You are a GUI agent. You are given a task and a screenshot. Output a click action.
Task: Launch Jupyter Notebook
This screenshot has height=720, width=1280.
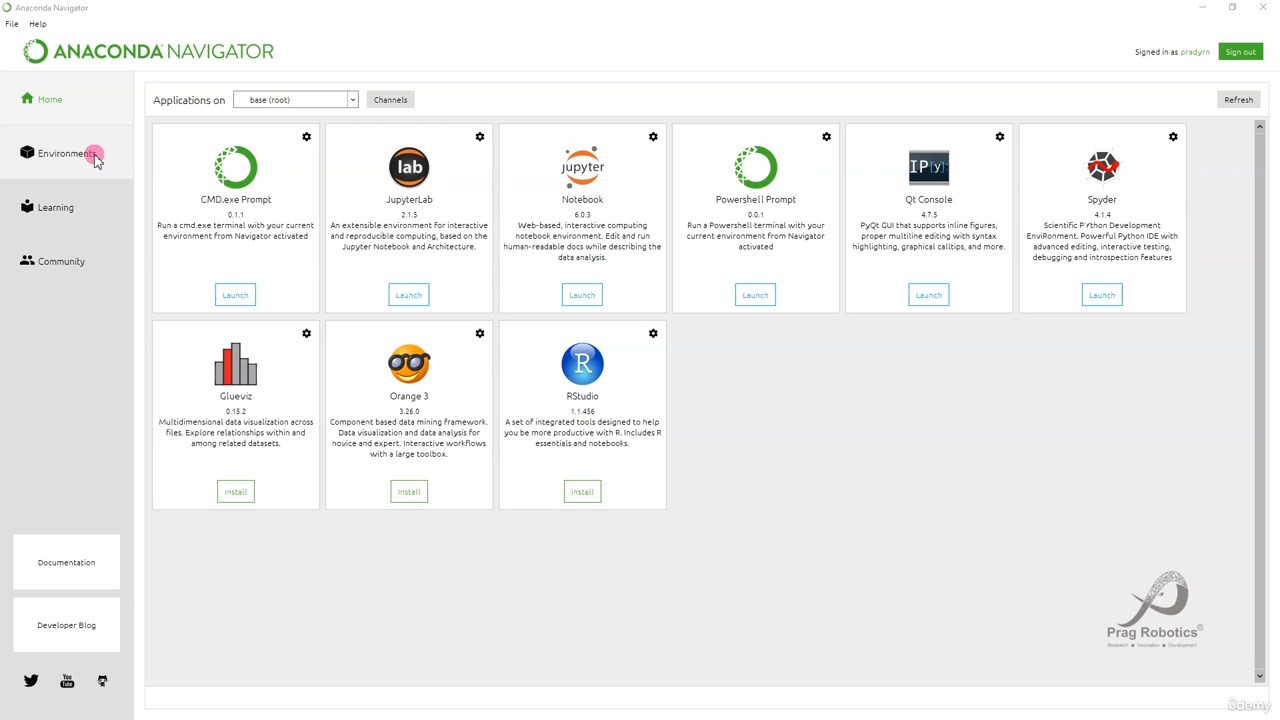[582, 295]
